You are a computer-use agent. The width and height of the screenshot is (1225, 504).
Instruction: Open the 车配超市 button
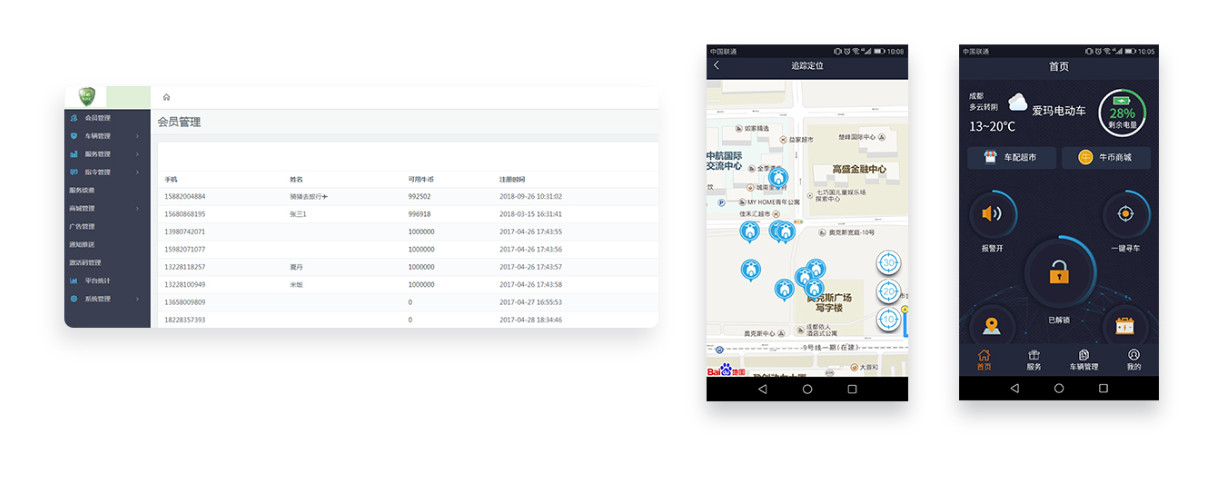pyautogui.click(x=1011, y=158)
